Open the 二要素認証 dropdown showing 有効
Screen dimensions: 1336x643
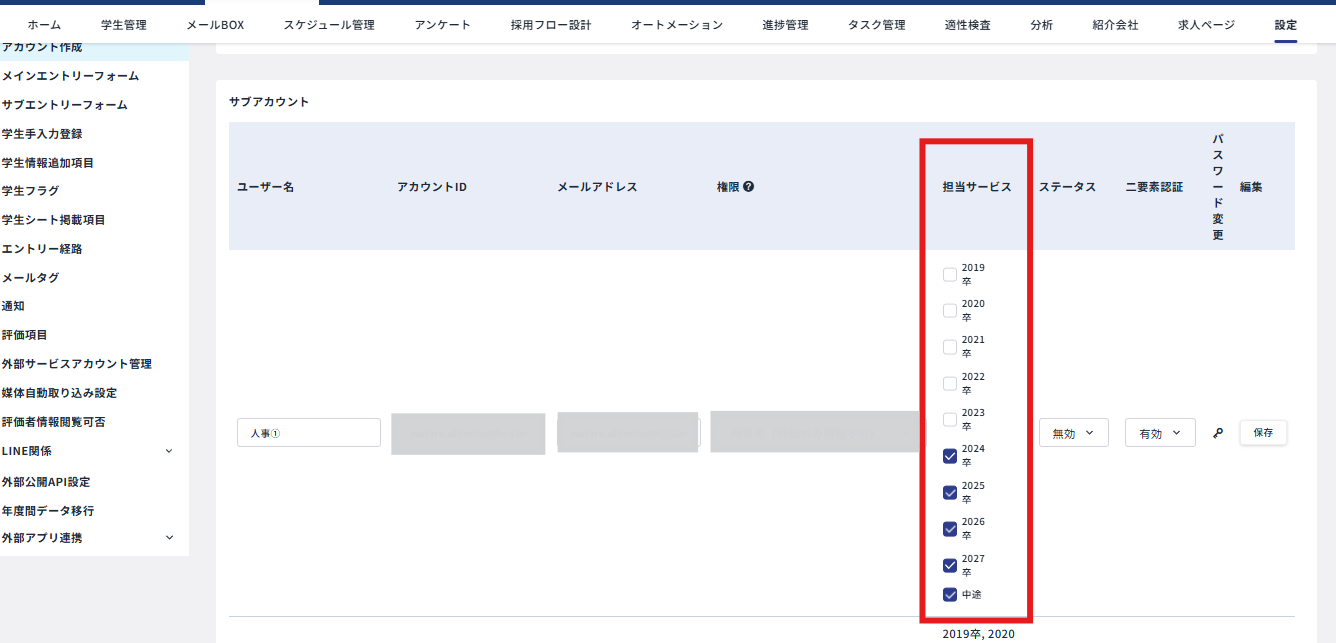click(1160, 433)
